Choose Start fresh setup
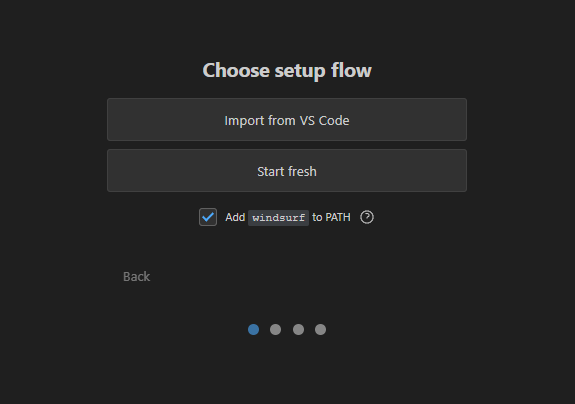575x404 pixels. point(287,170)
